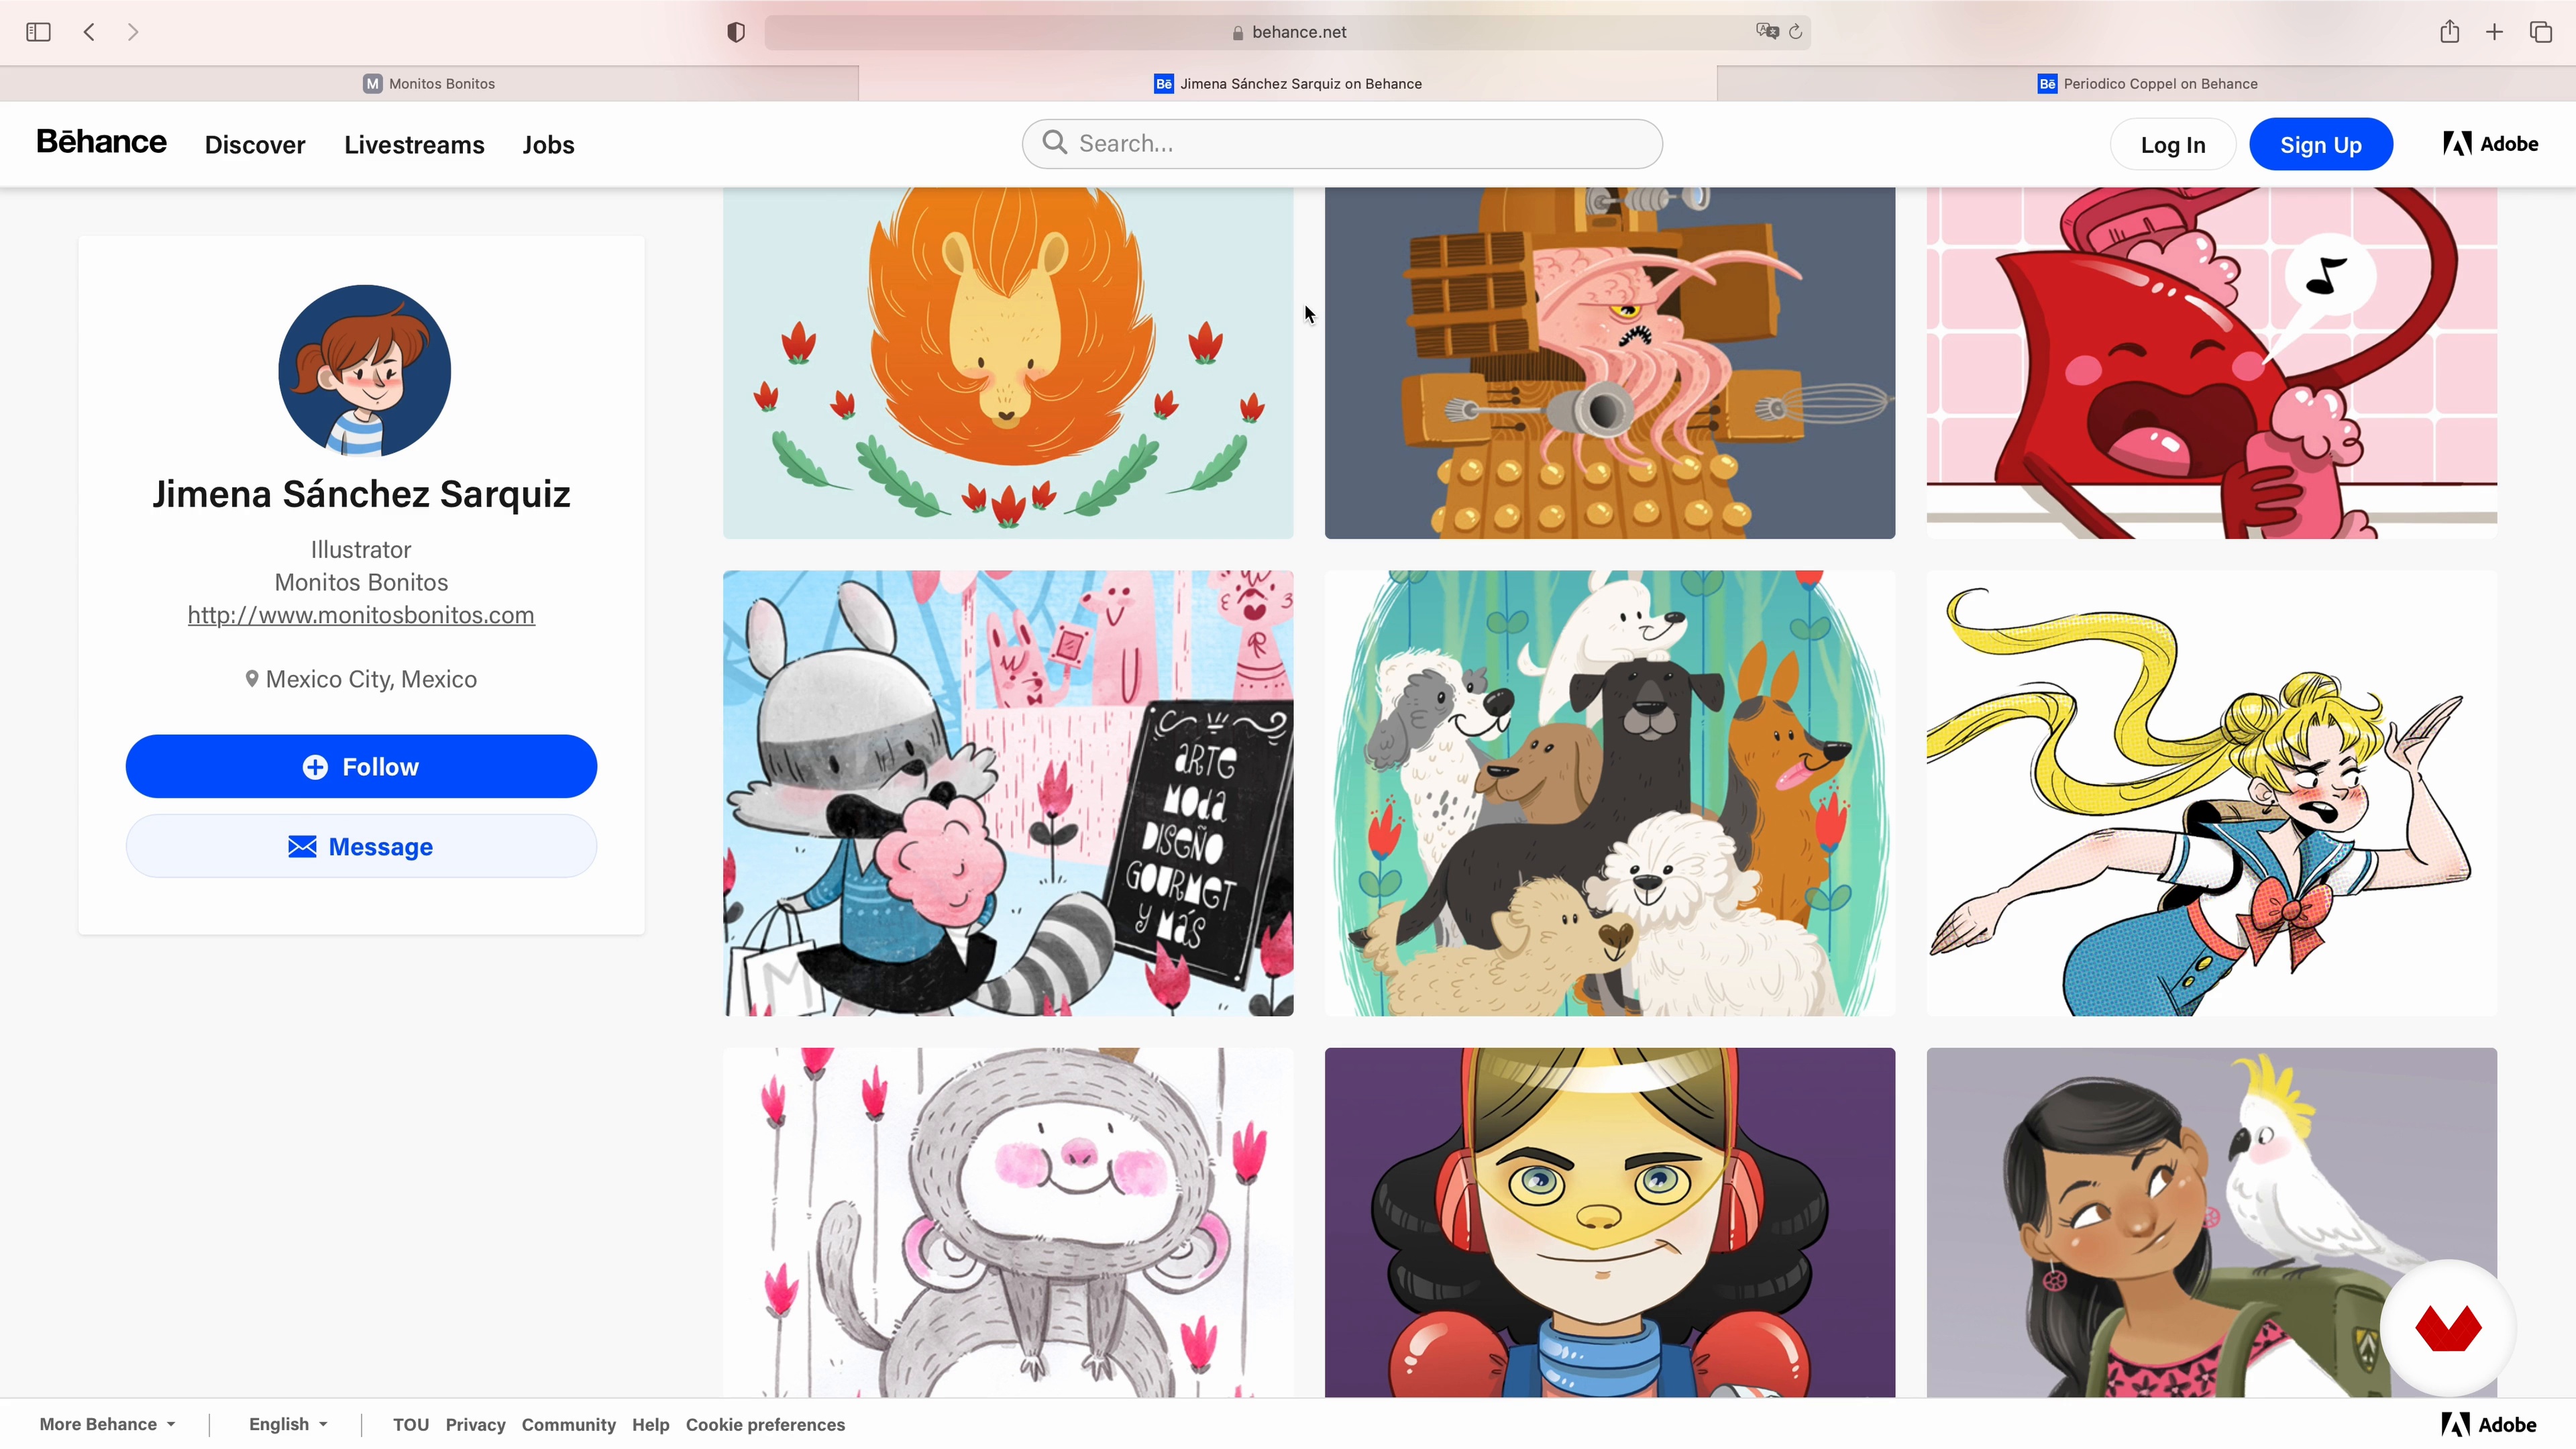Click the location pin icon
The image size is (2576, 1449).
pos(252,679)
